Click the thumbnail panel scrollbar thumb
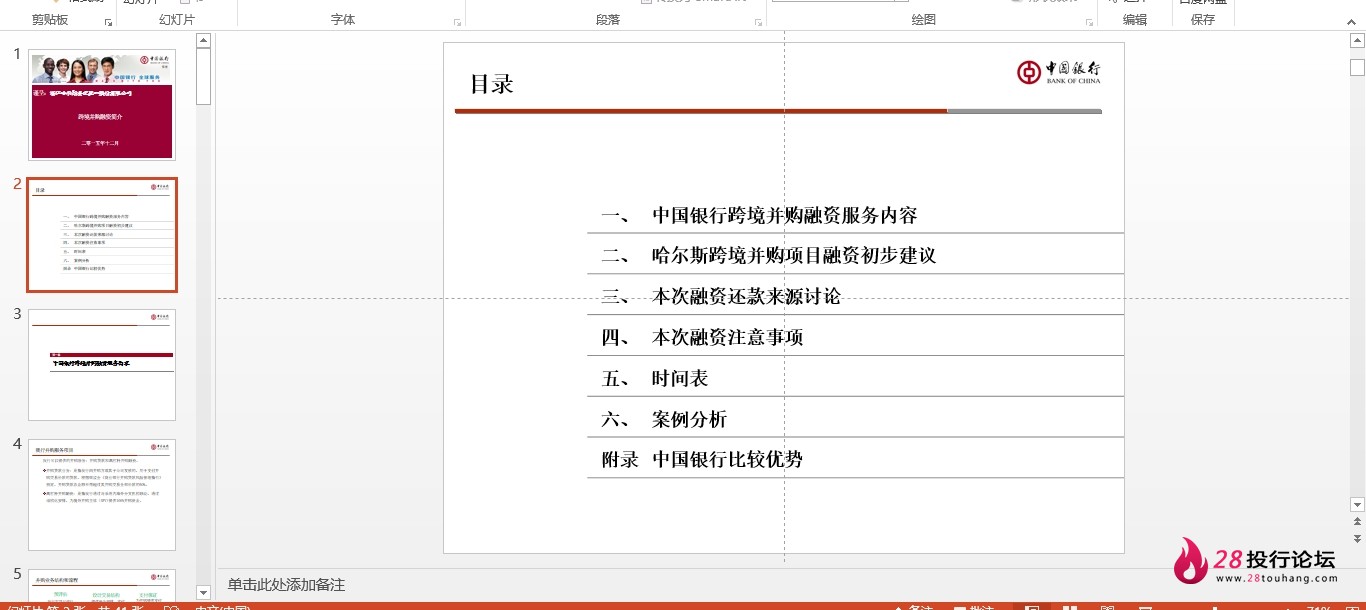This screenshot has width=1366, height=610. click(203, 77)
